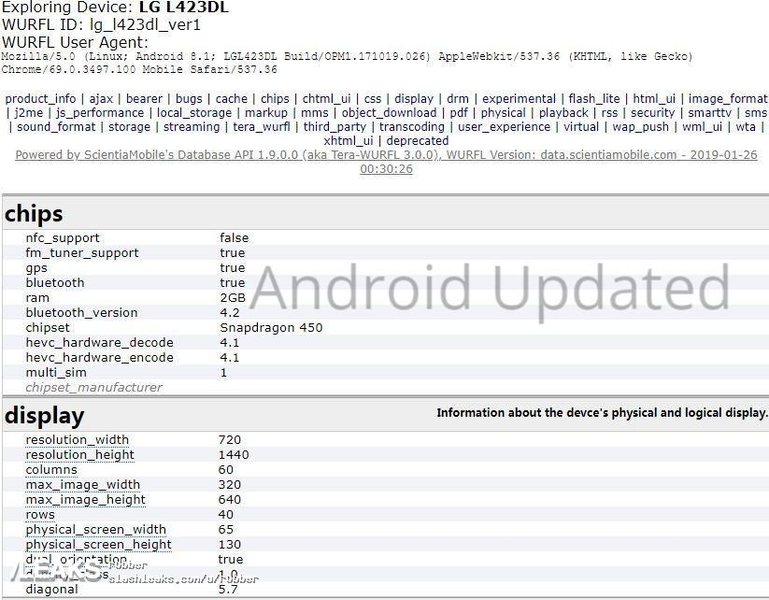Click the rows capability name
The height and width of the screenshot is (600, 769).
click(40, 515)
